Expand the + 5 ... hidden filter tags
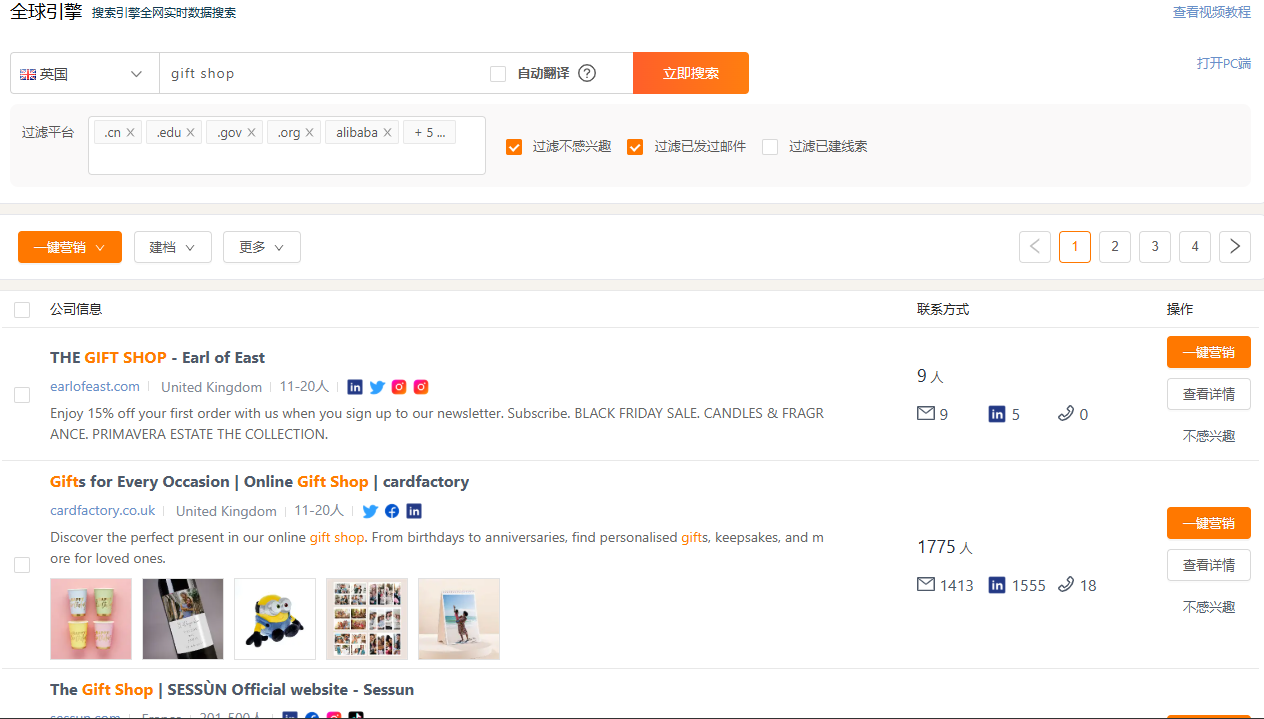Viewport: 1264px width, 719px height. (429, 132)
